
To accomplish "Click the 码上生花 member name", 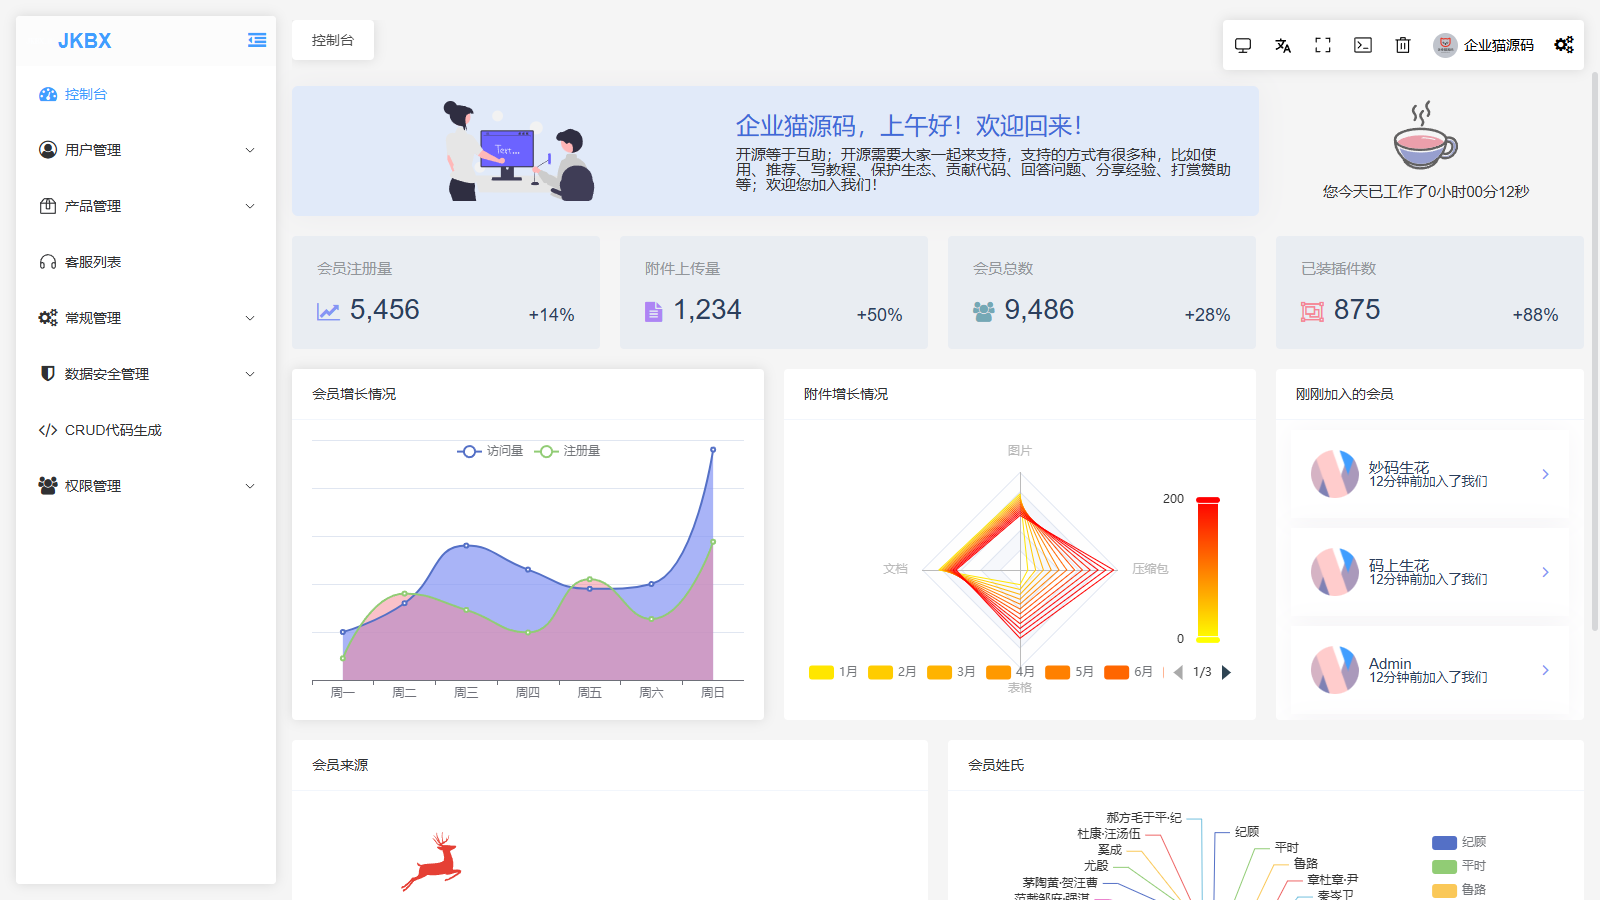I will 1399,565.
